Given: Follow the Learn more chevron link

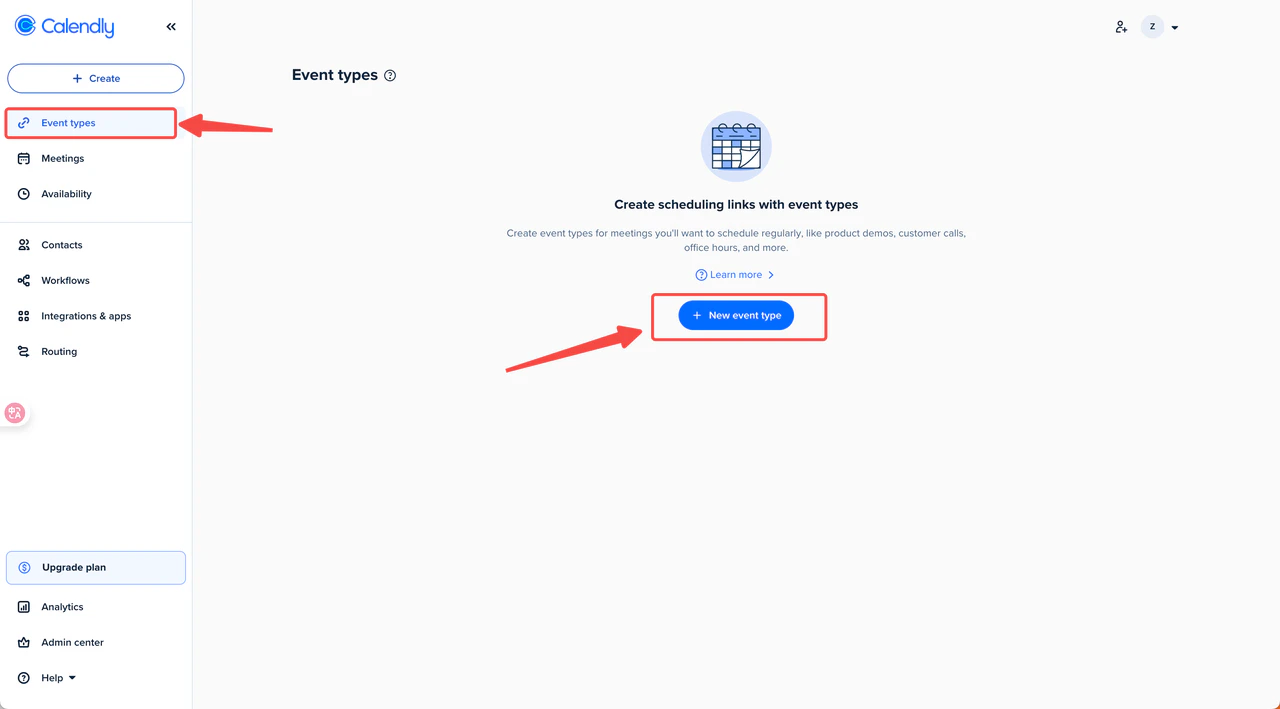Looking at the screenshot, I should point(735,275).
